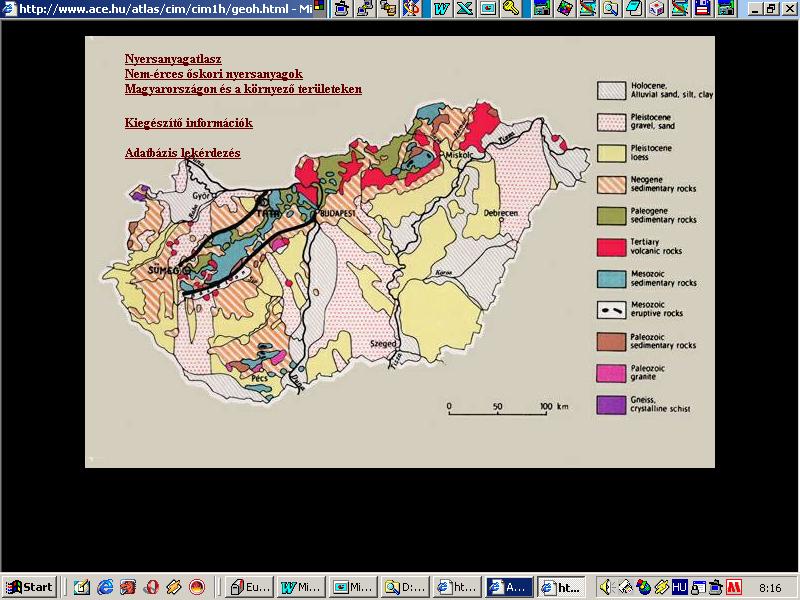The width and height of the screenshot is (800, 600).
Task: Click the dice cube icon in shortcut bar
Action: click(657, 9)
